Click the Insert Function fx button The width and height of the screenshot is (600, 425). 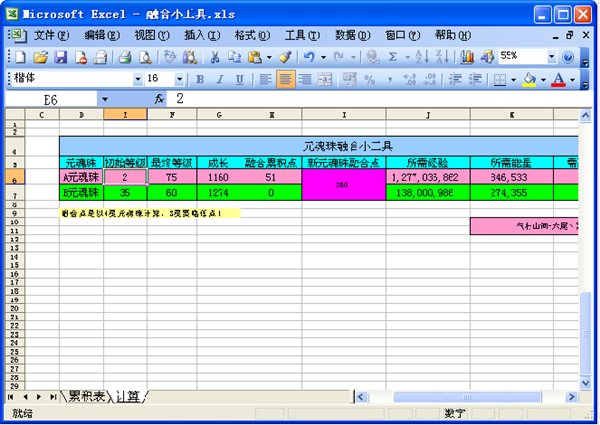(159, 99)
